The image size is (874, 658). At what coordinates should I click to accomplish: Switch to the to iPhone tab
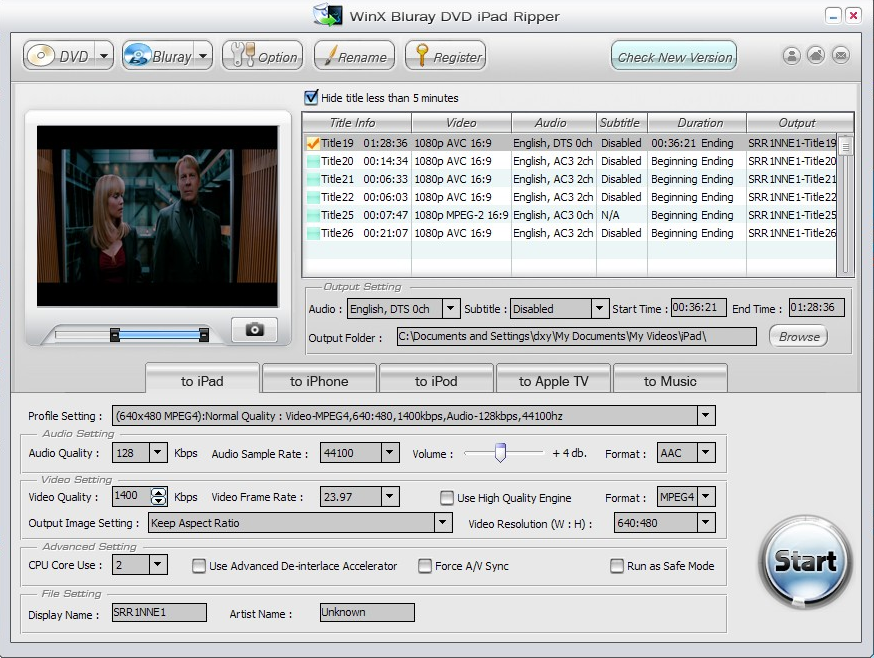click(x=319, y=381)
